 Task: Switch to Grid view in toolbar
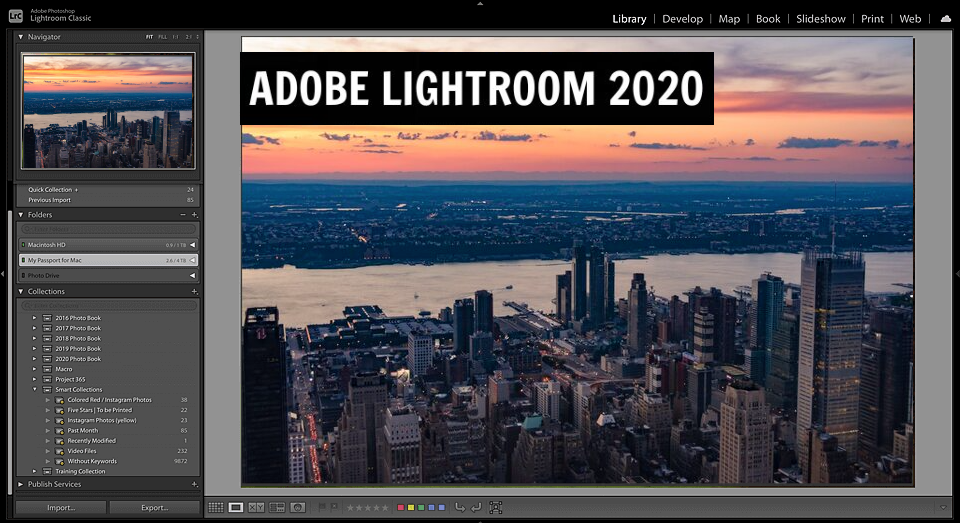point(215,508)
